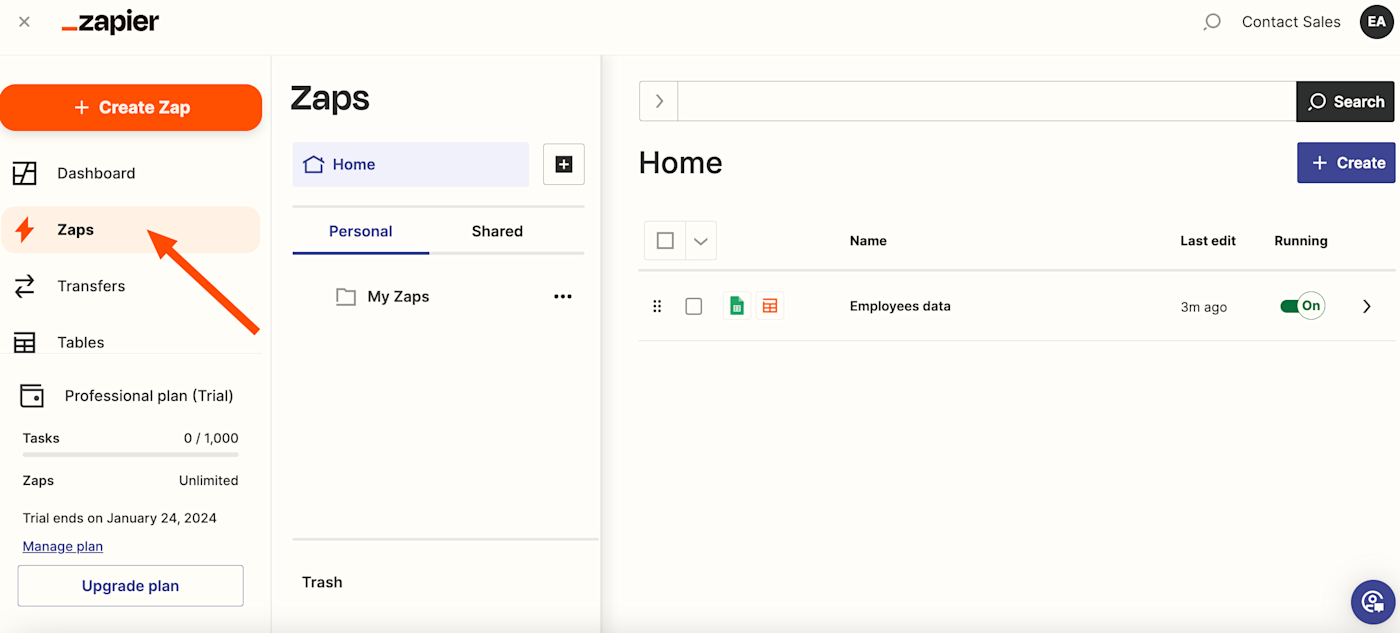Focus the Zaps search input field
1400x633 pixels.
pyautogui.click(x=987, y=101)
